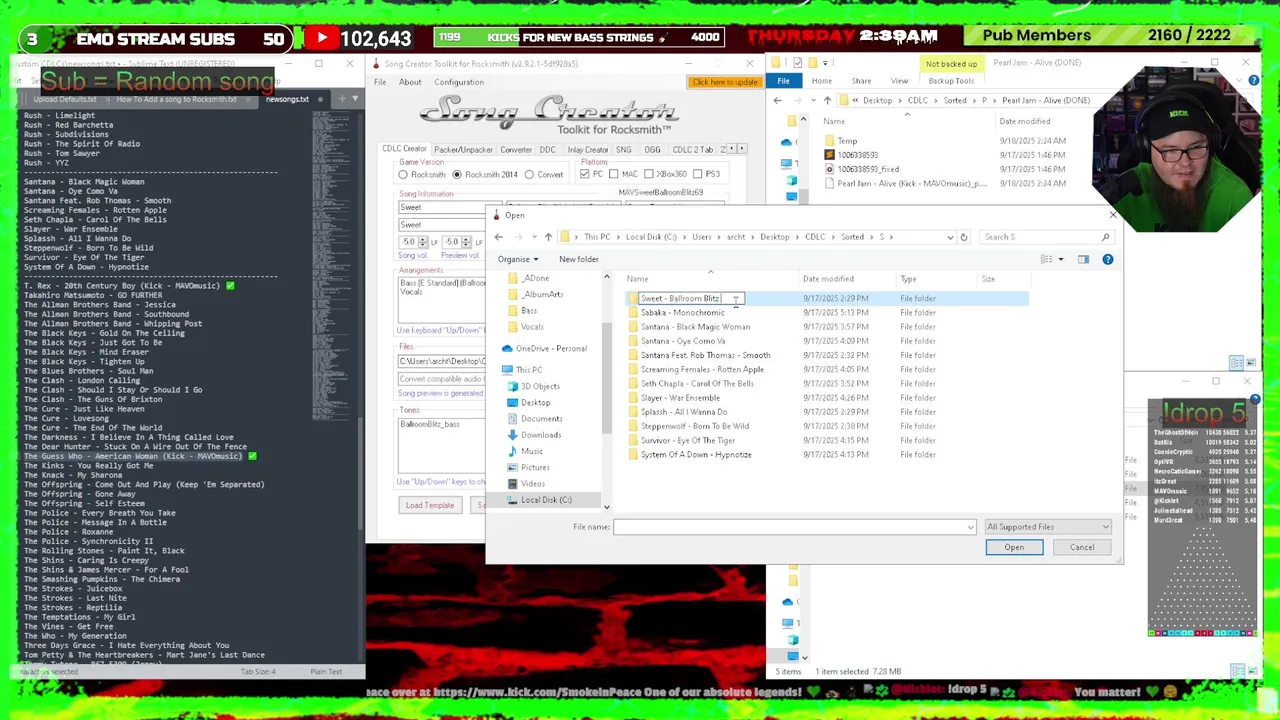Open the Organise dropdown menu
1280x720 pixels.
click(x=518, y=259)
